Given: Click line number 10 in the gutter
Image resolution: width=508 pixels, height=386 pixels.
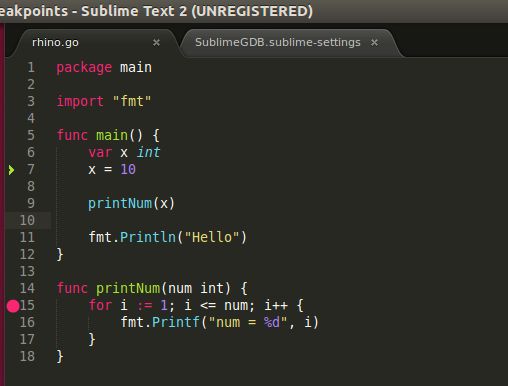Looking at the screenshot, I should (x=27, y=220).
